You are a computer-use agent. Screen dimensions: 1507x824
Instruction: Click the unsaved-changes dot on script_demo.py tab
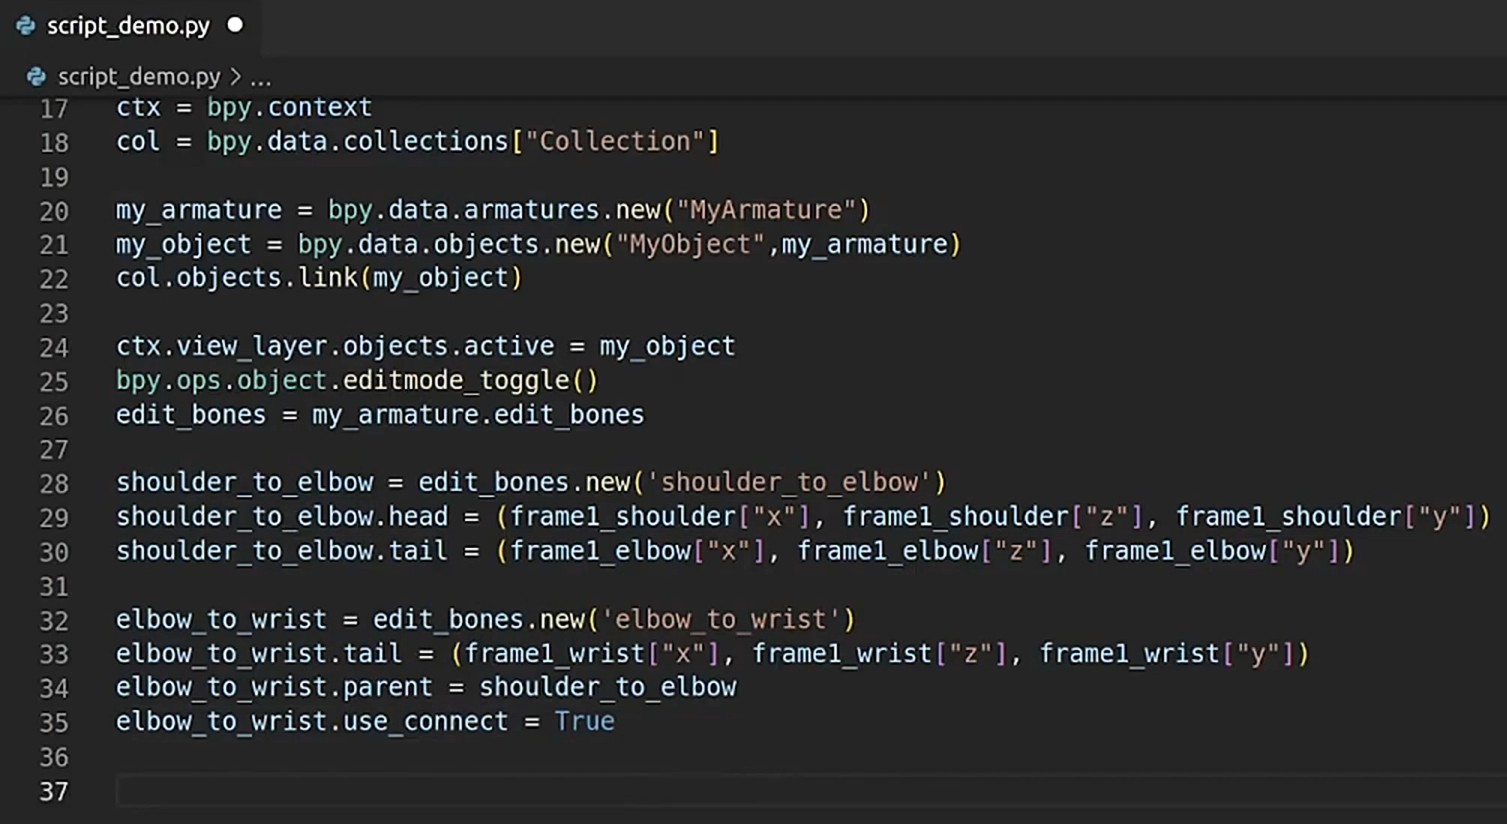pos(235,25)
